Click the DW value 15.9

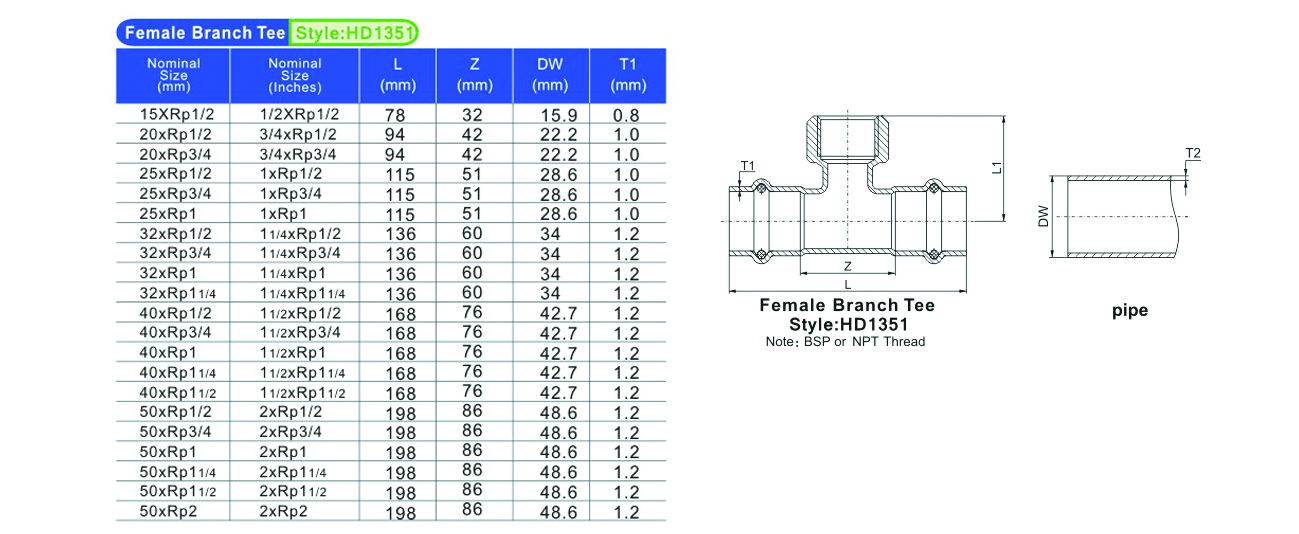(x=559, y=115)
